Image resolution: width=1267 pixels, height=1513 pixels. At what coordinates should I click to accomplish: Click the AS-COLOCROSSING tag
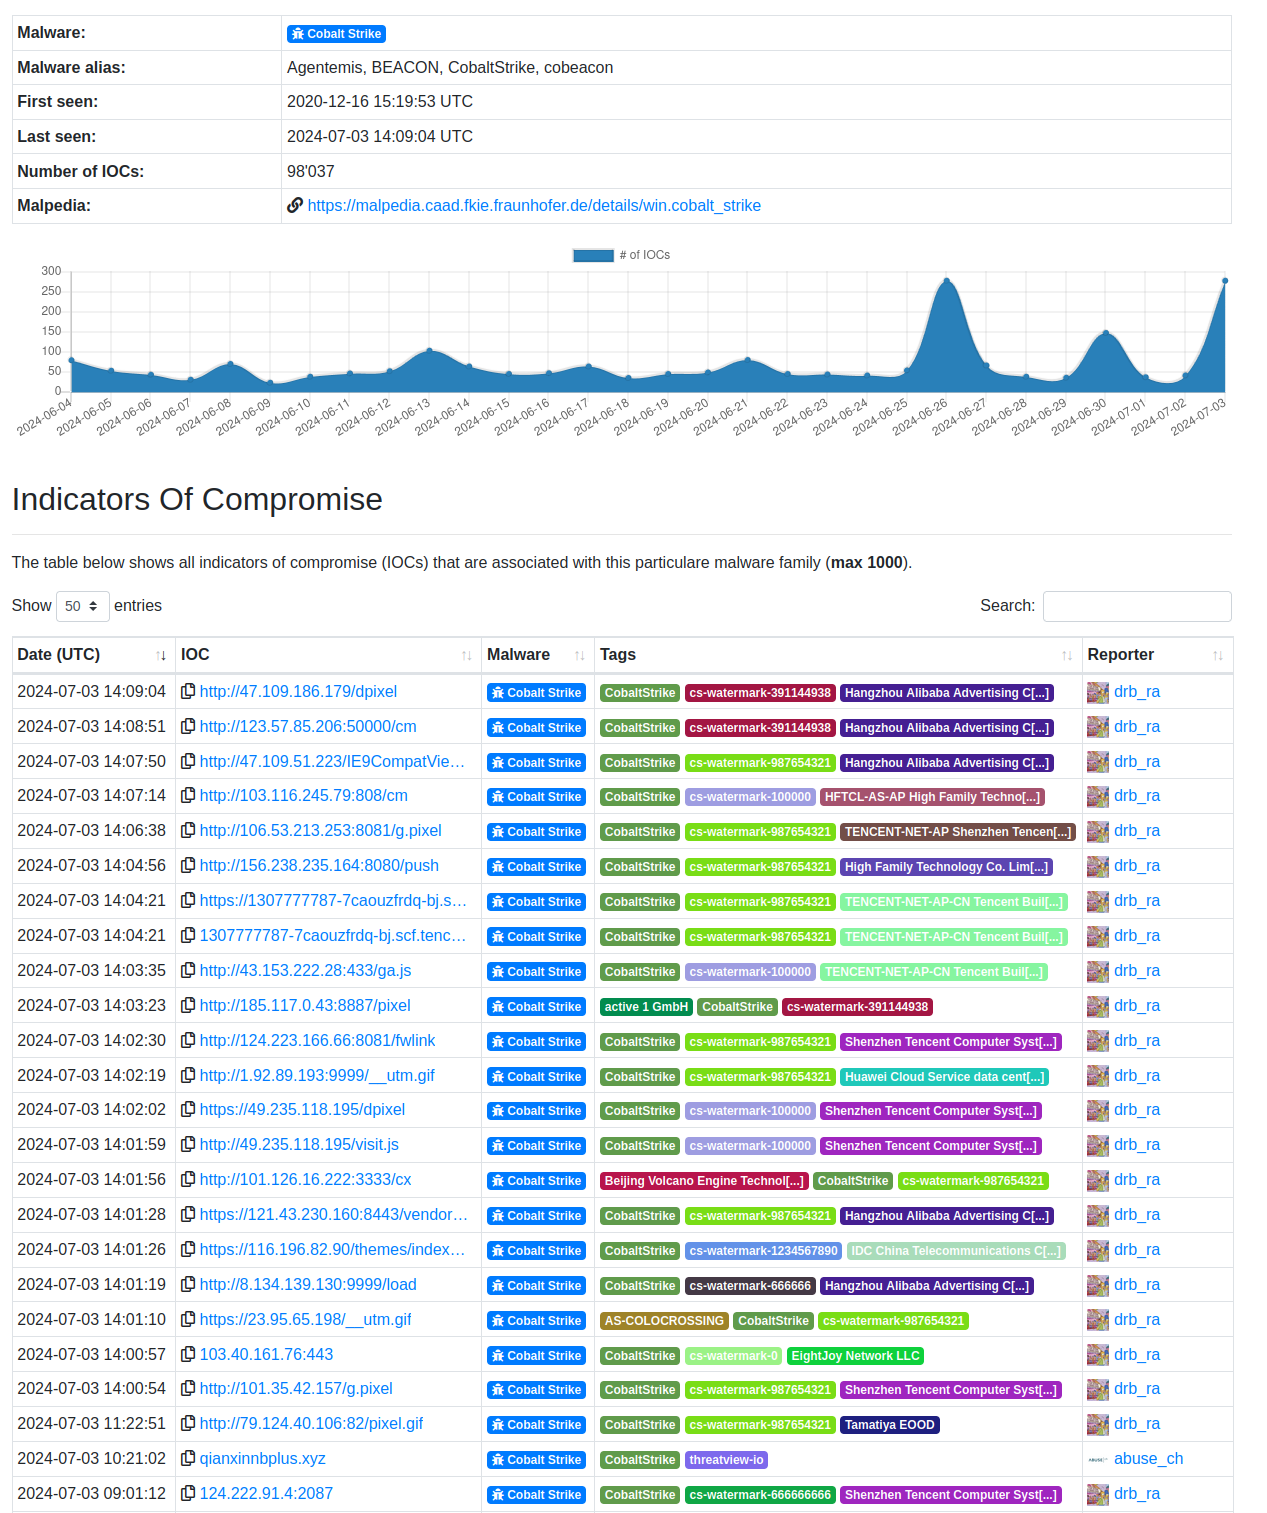point(663,1320)
